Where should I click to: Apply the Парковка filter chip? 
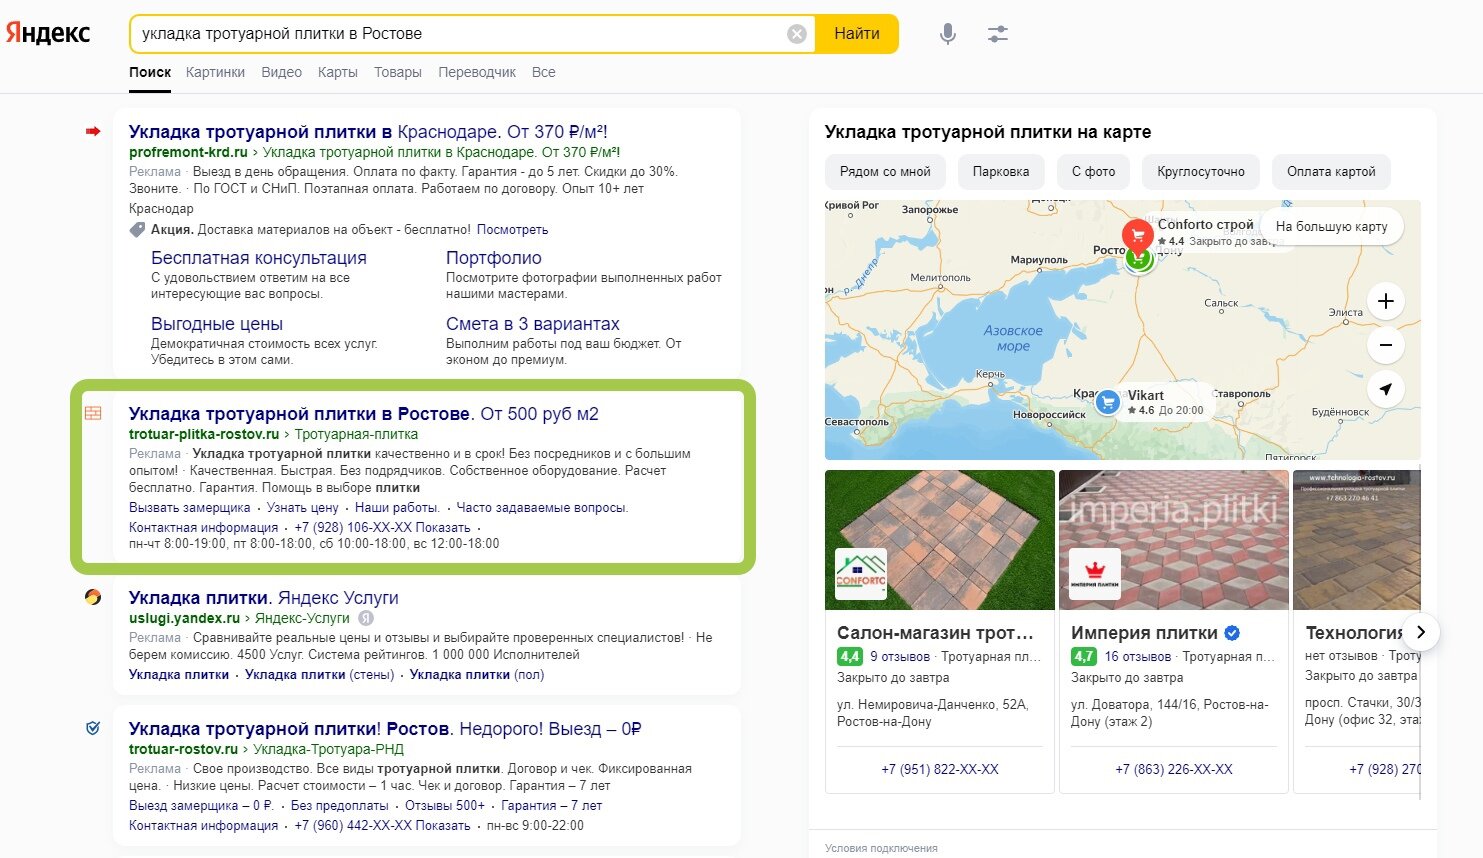click(1001, 172)
